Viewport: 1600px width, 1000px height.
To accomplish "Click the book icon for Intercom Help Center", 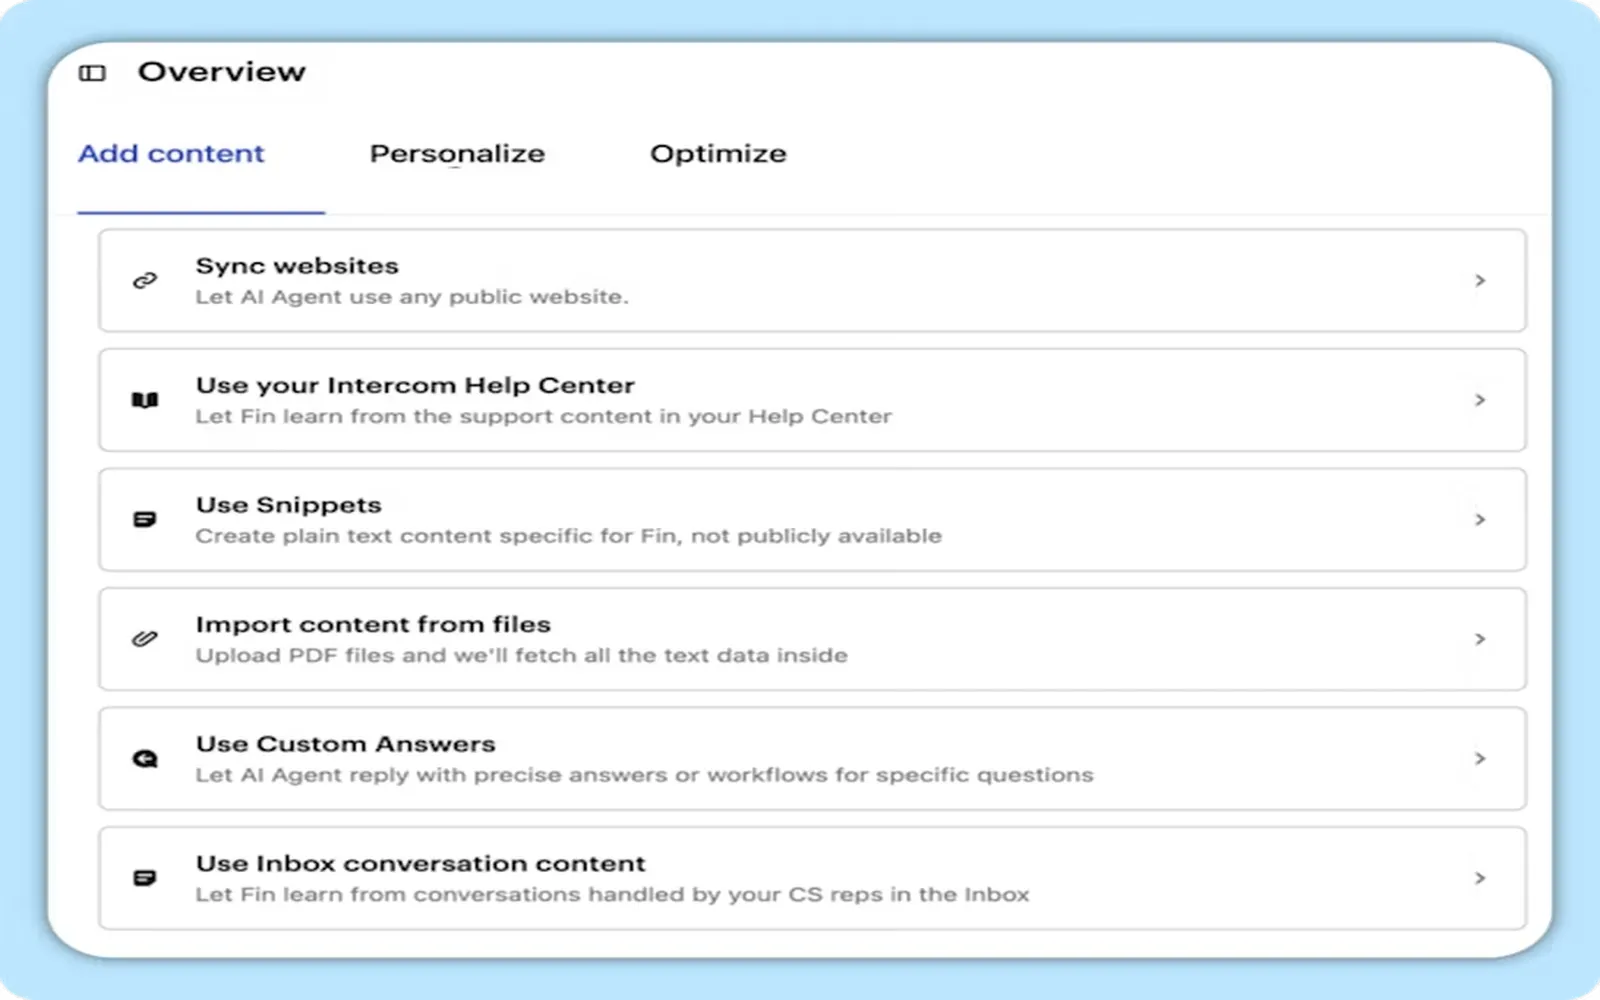I will click(145, 400).
